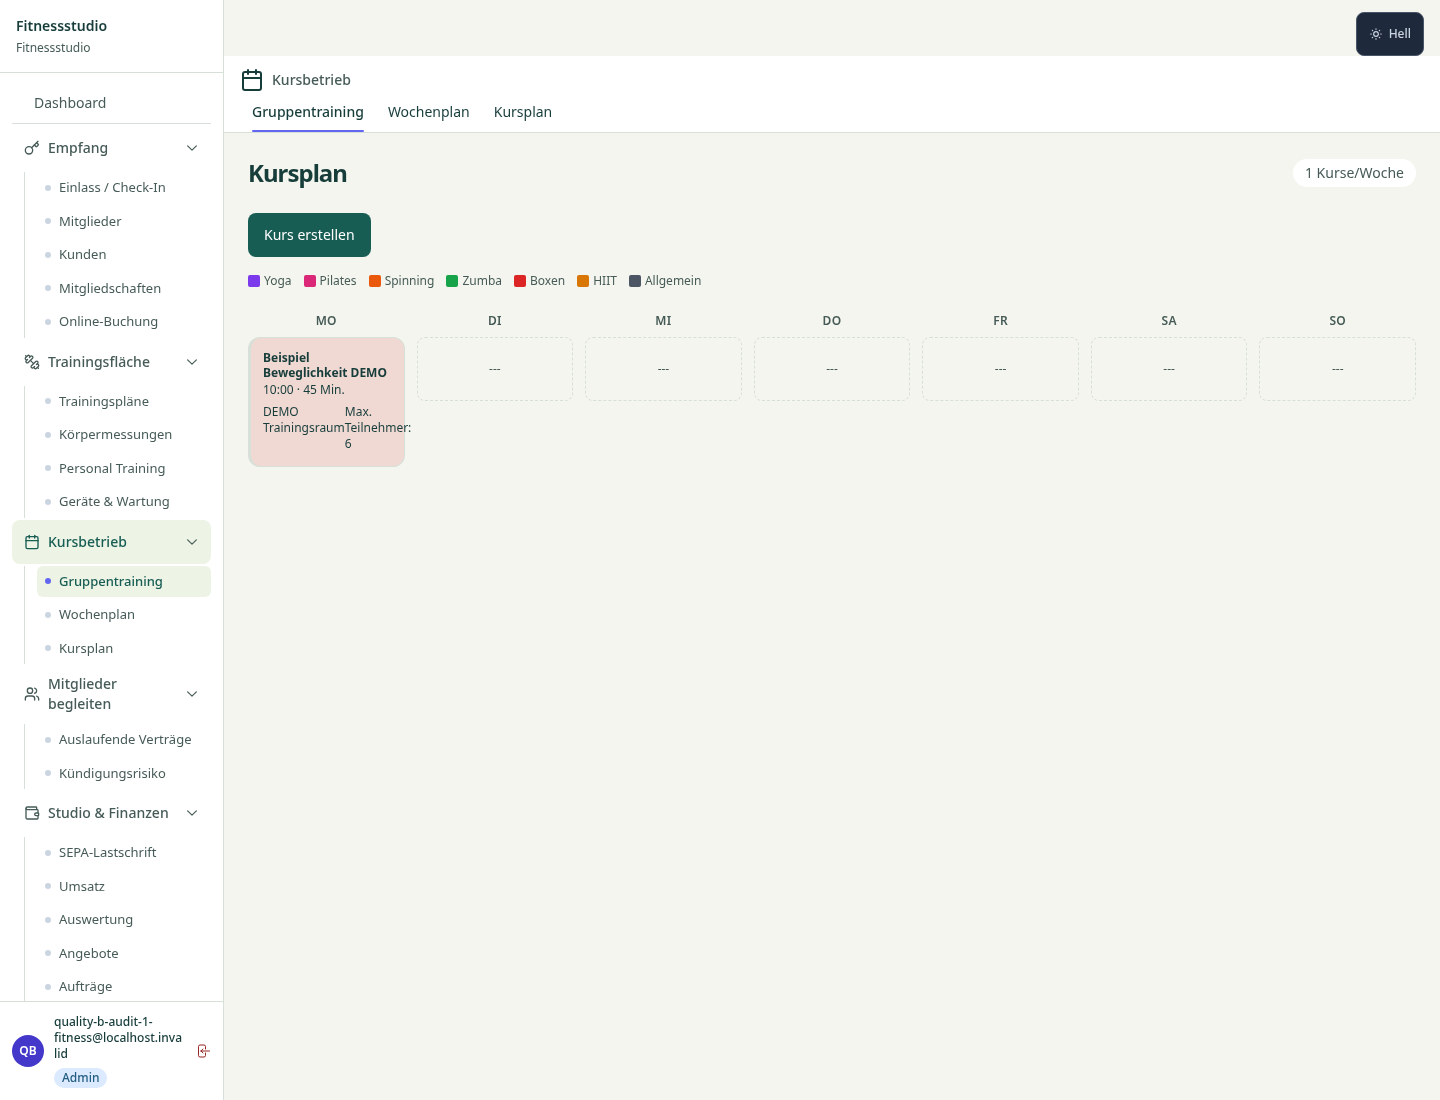1440x1100 pixels.
Task: Click the Trainingsfläche section icon
Action: (x=32, y=362)
